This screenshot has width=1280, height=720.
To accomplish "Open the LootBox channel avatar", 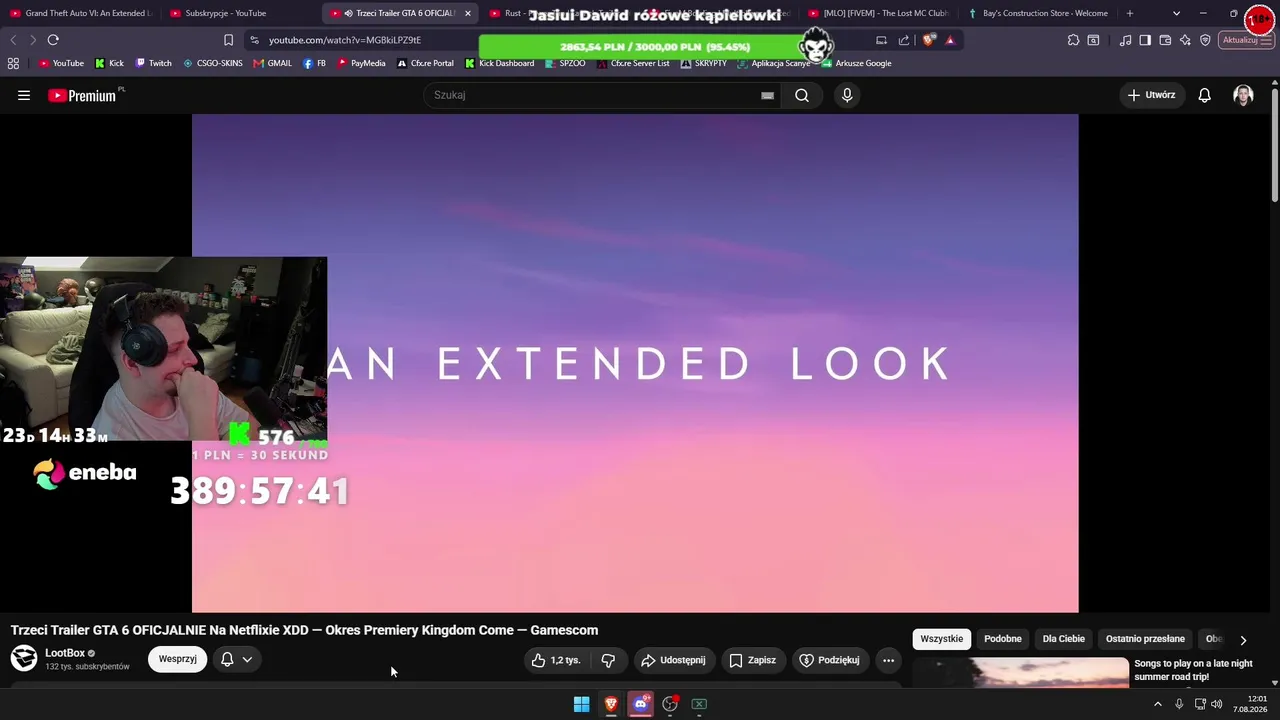I will click(x=24, y=658).
